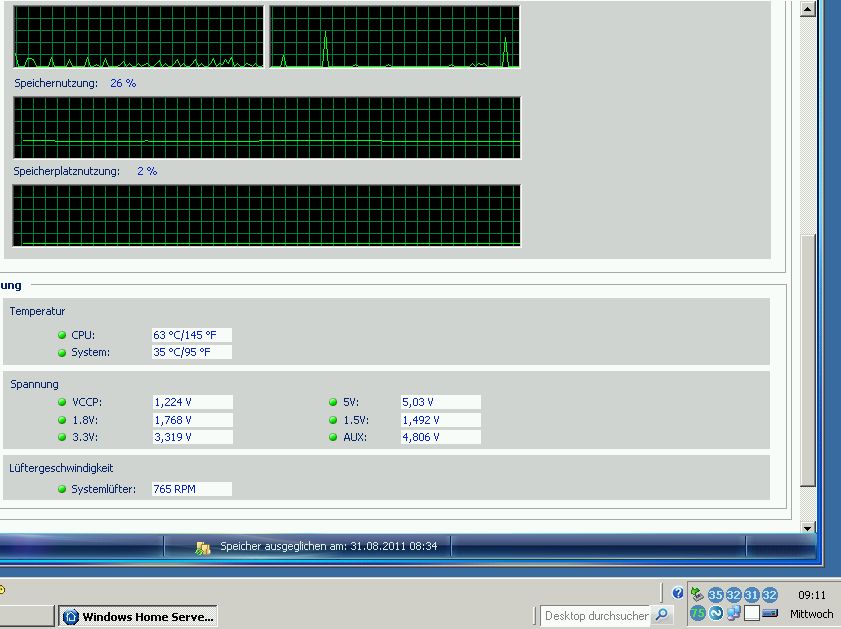This screenshot has width=841, height=629.
Task: Click the Safely Remove Hardware tray icon
Action: tap(697, 595)
